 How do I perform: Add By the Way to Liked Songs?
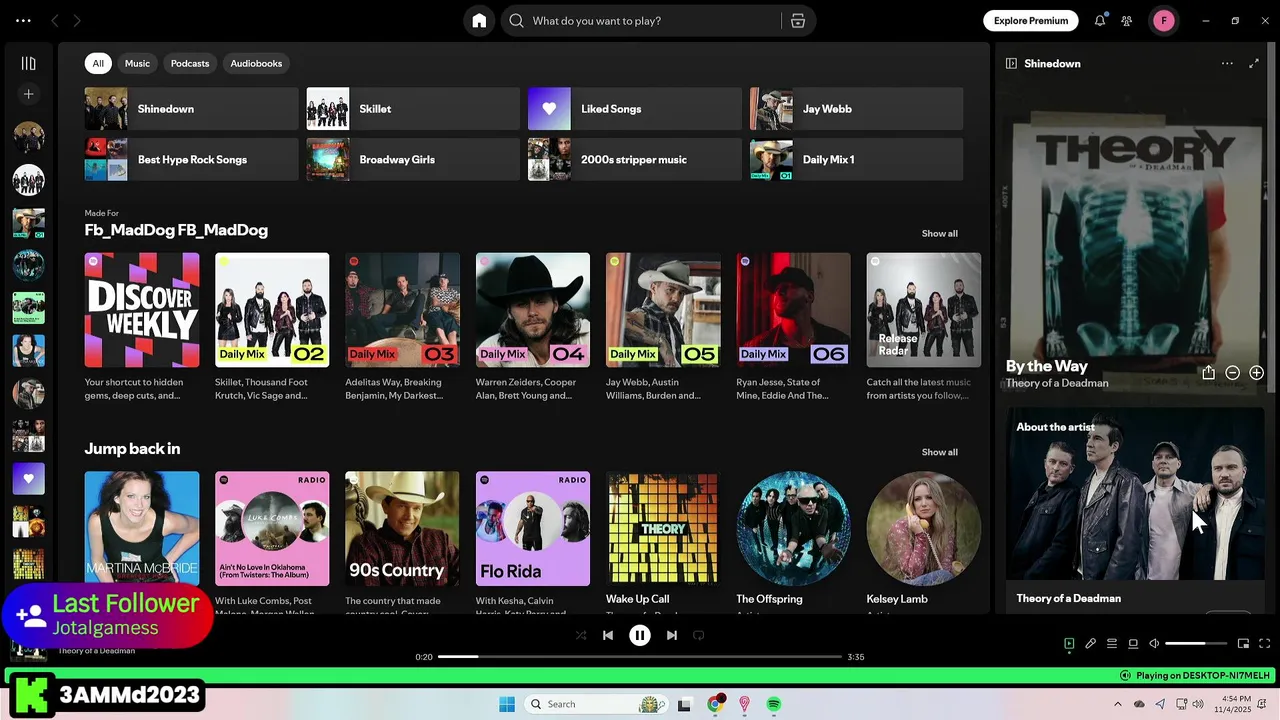click(1256, 372)
